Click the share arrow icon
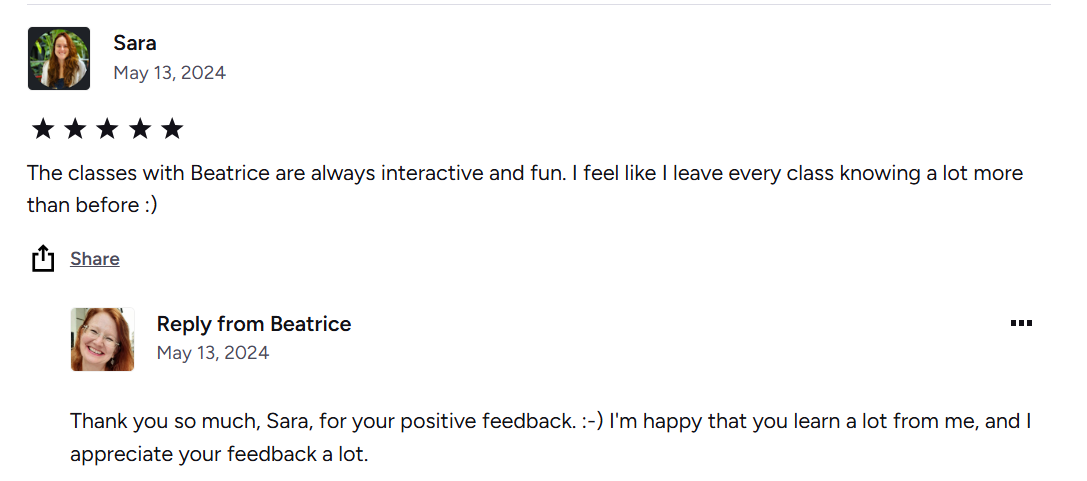Screen dimensions: 1087x481 pos(42,259)
